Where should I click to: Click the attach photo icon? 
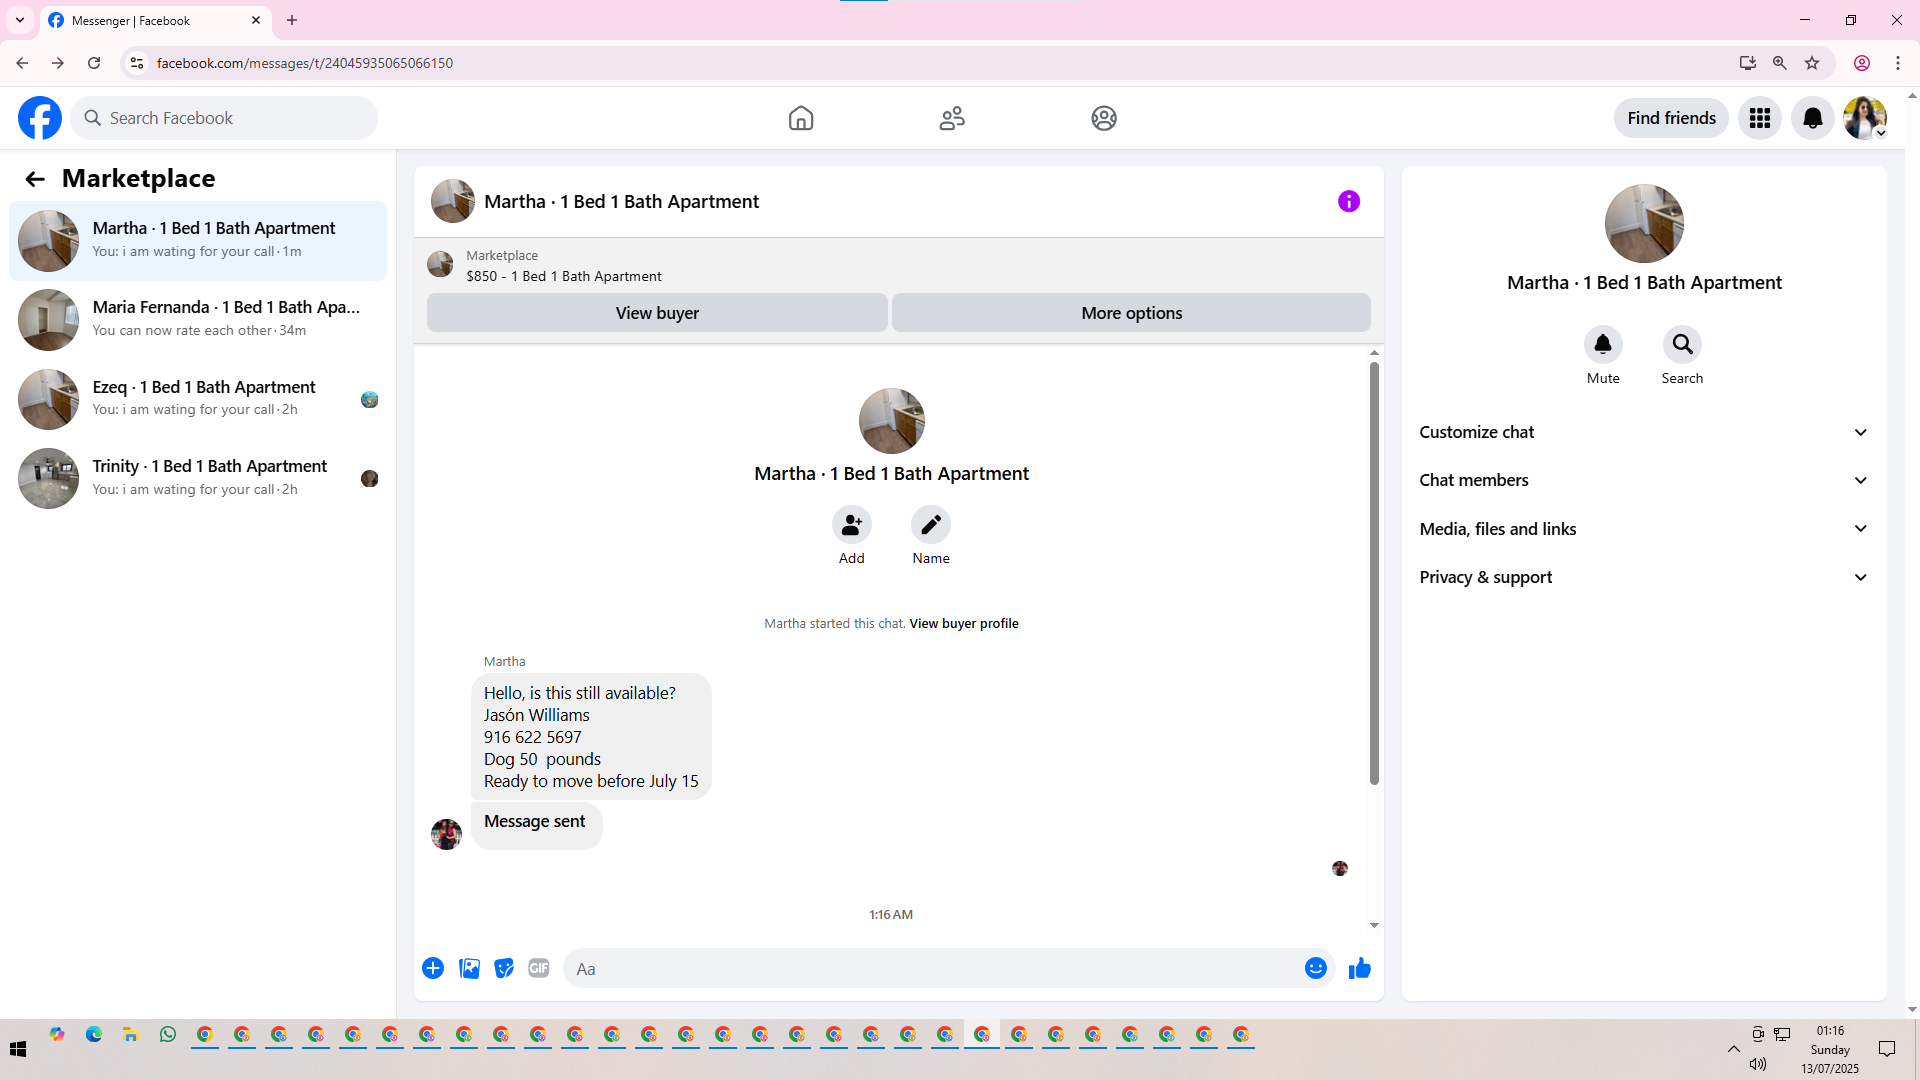(469, 968)
